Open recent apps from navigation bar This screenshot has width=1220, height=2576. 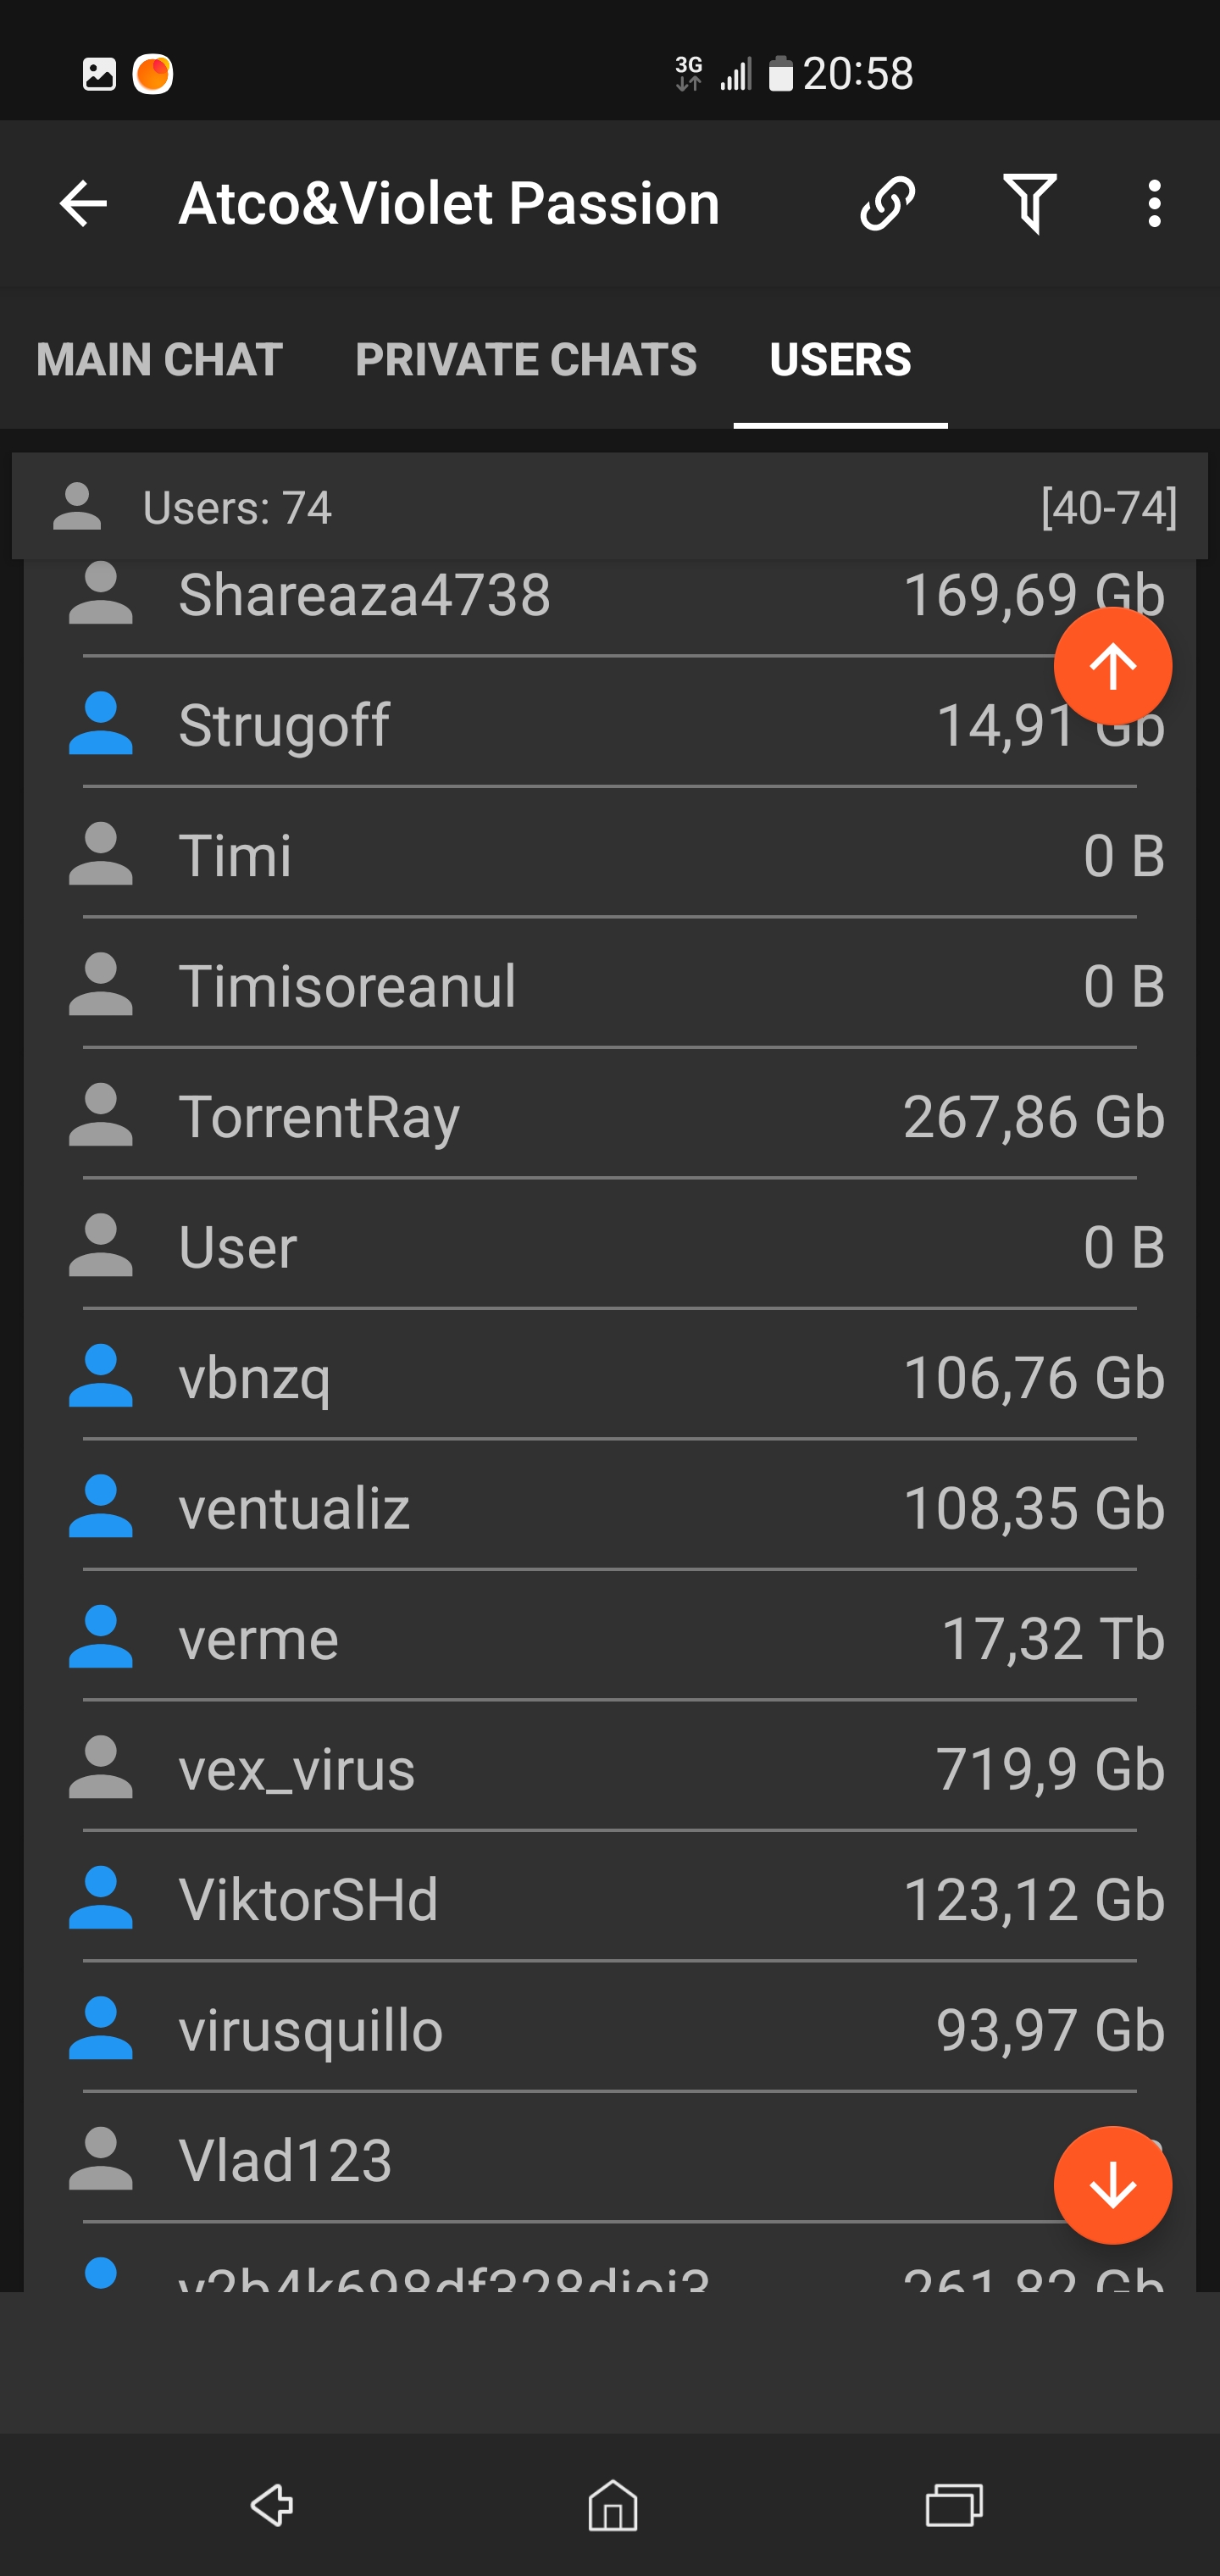click(953, 2505)
